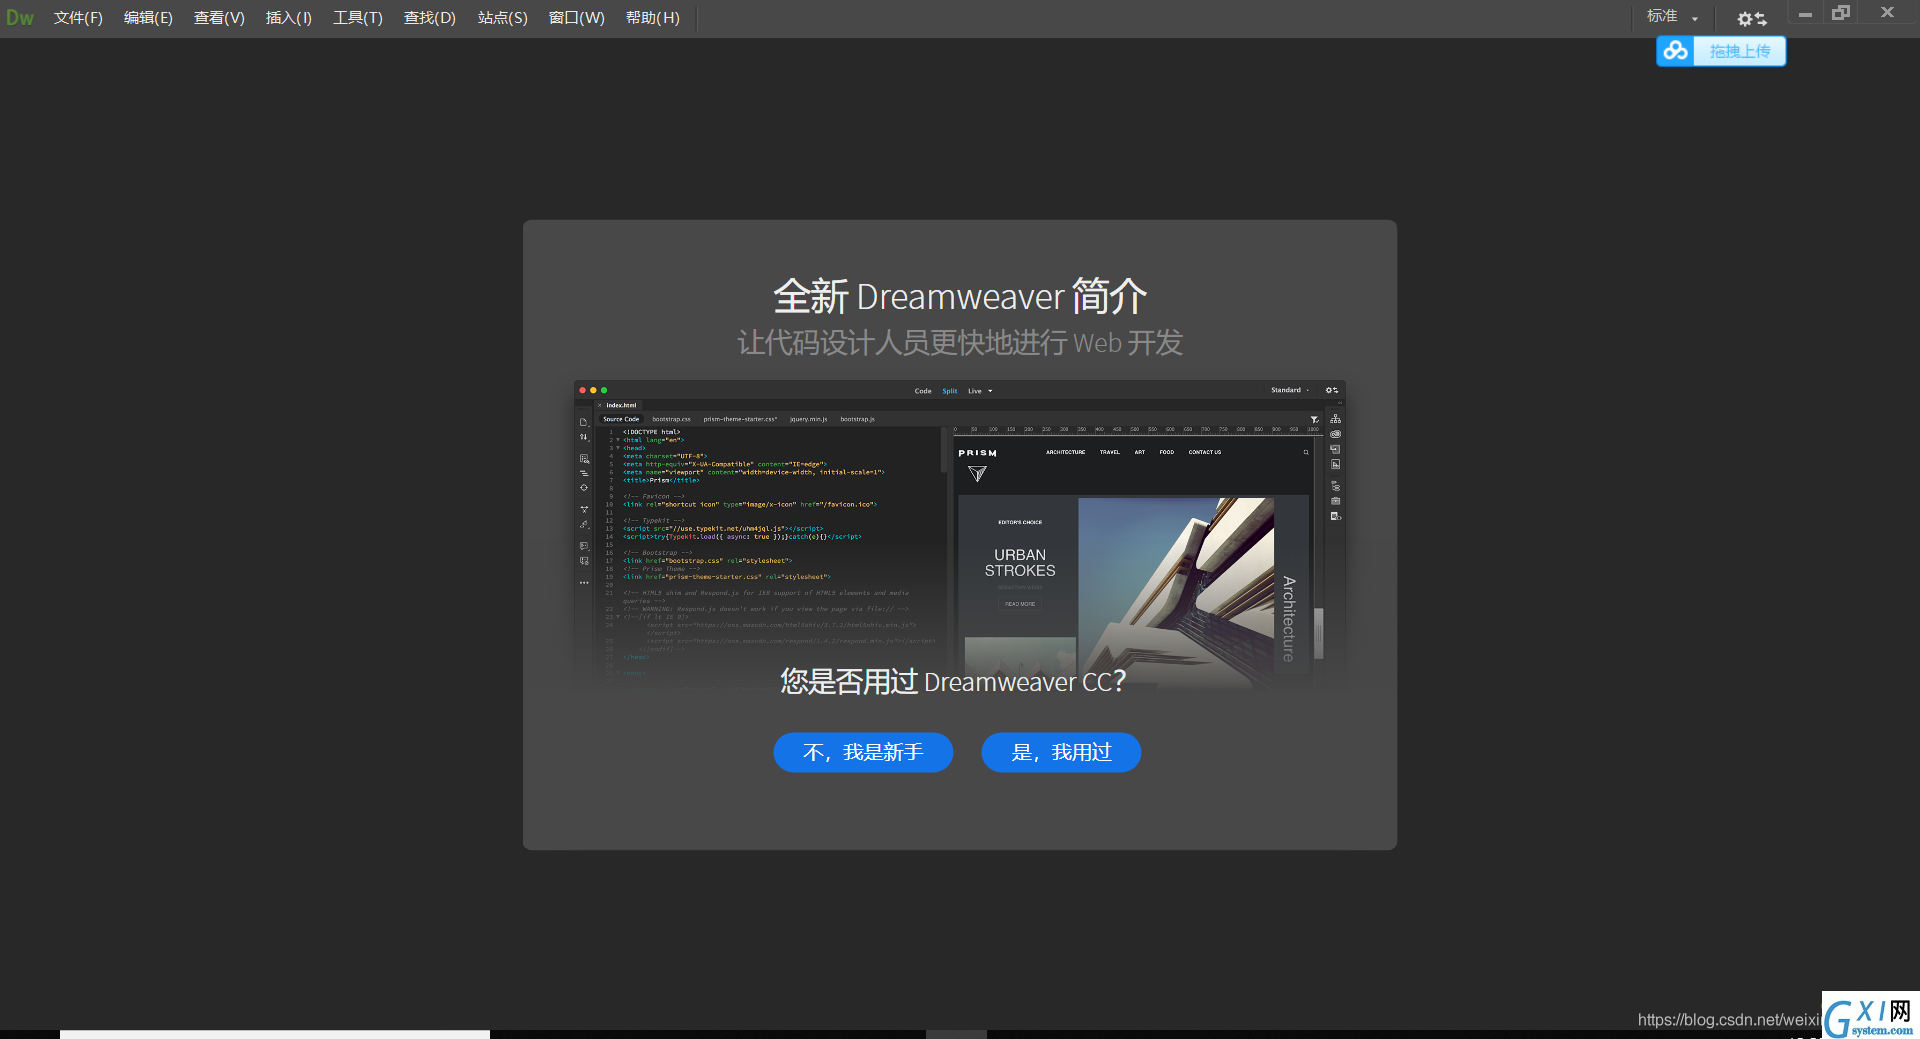This screenshot has width=1920, height=1039.
Task: Click the Dreamweaver preview screenshot image
Action: [x=960, y=533]
